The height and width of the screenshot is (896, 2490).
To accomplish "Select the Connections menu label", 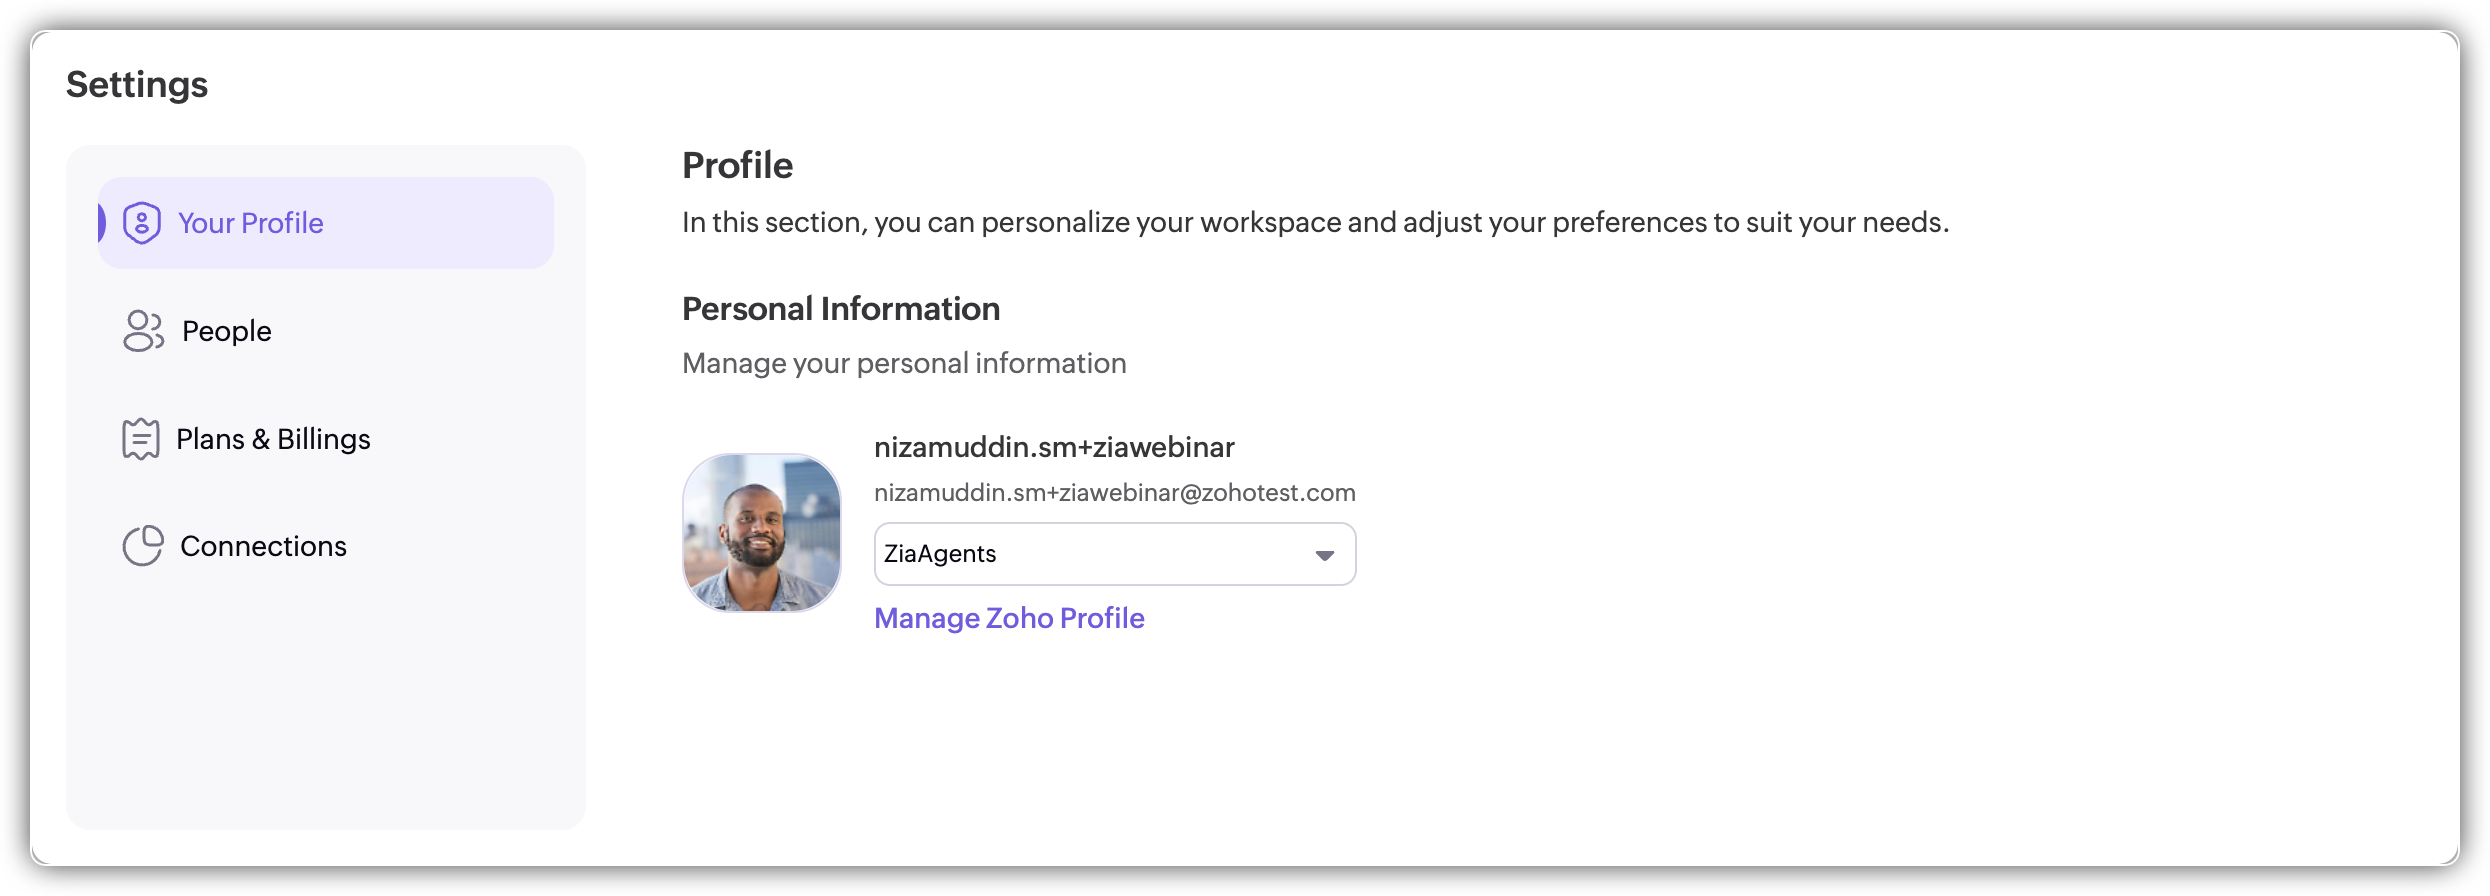I will tap(263, 546).
